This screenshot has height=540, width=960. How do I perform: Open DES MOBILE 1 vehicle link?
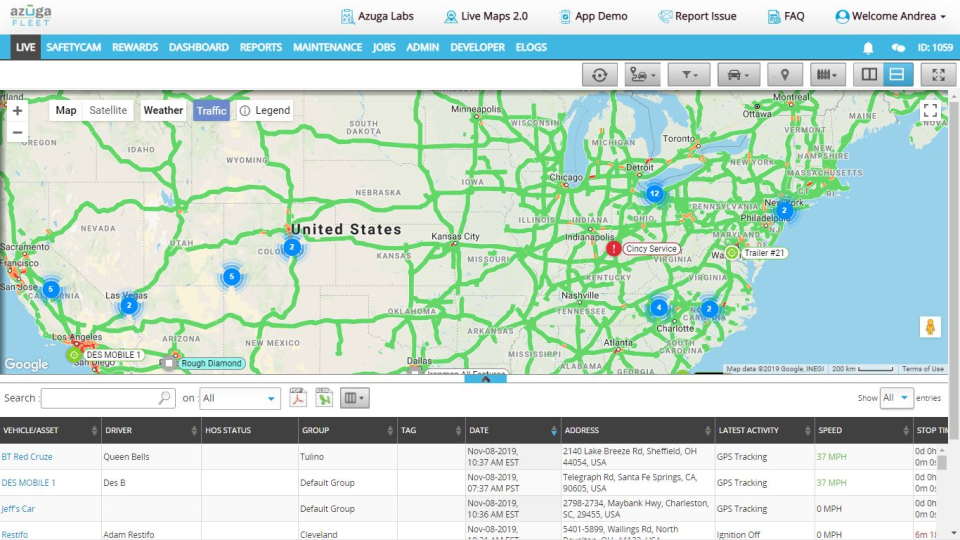tap(28, 482)
